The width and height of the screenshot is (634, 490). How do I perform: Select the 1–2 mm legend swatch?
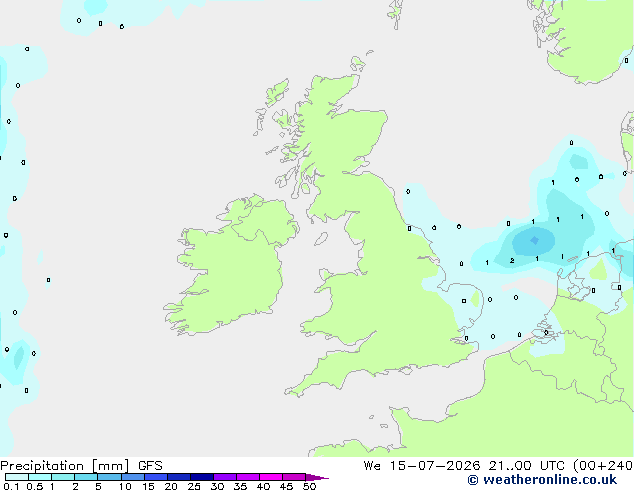click(x=63, y=477)
